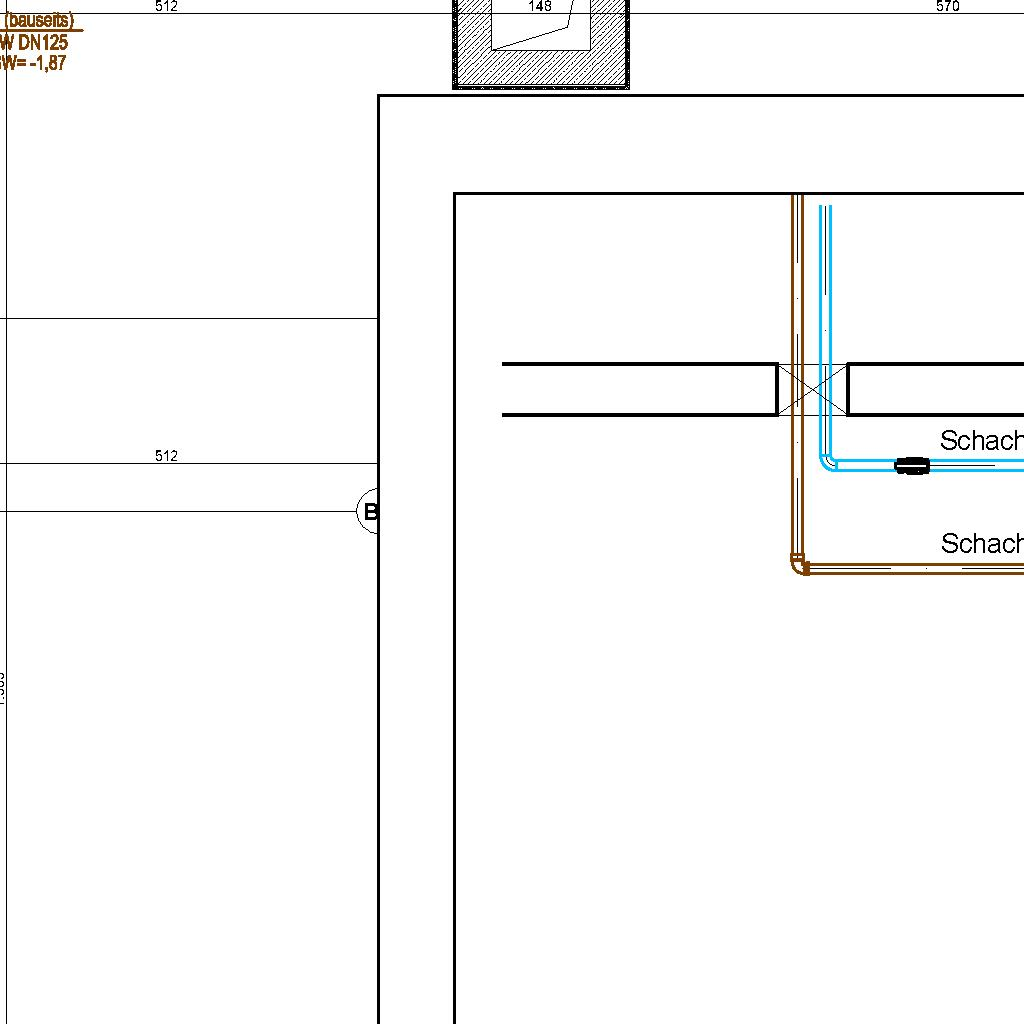Select the wall segment right of opening
The height and width of the screenshot is (1024, 1024).
coord(935,389)
